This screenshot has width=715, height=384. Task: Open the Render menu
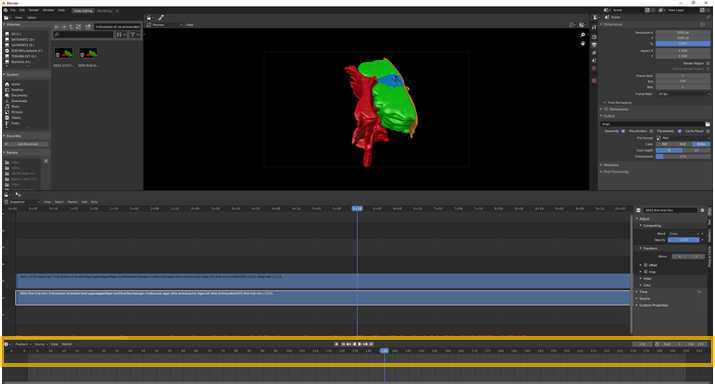tap(33, 10)
